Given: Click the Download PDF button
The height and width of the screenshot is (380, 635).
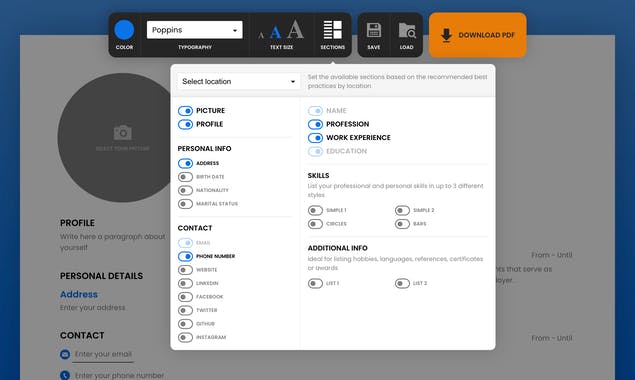Looking at the screenshot, I should (477, 35).
